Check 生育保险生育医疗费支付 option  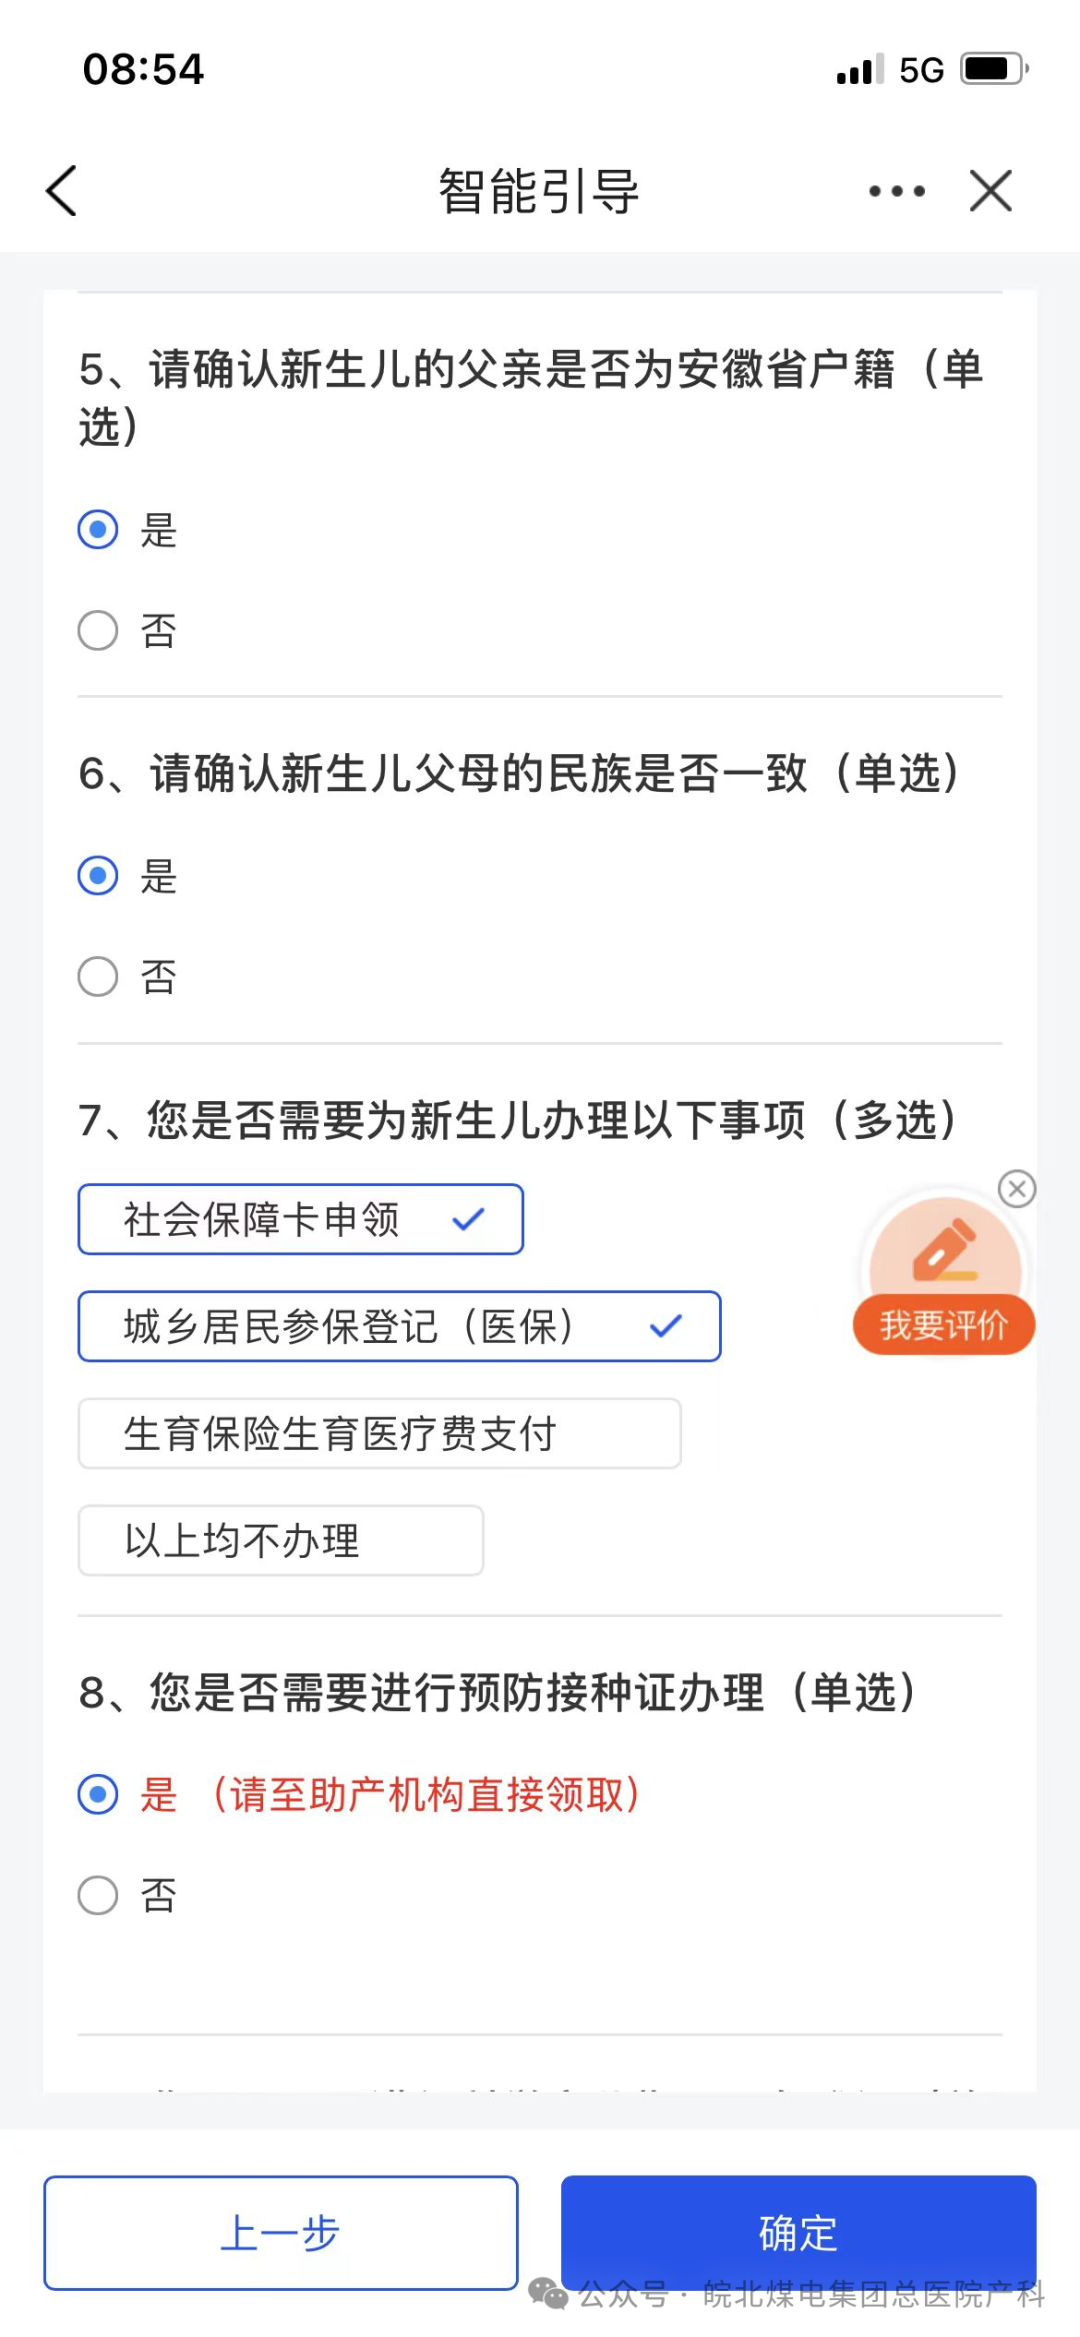pyautogui.click(x=380, y=1433)
